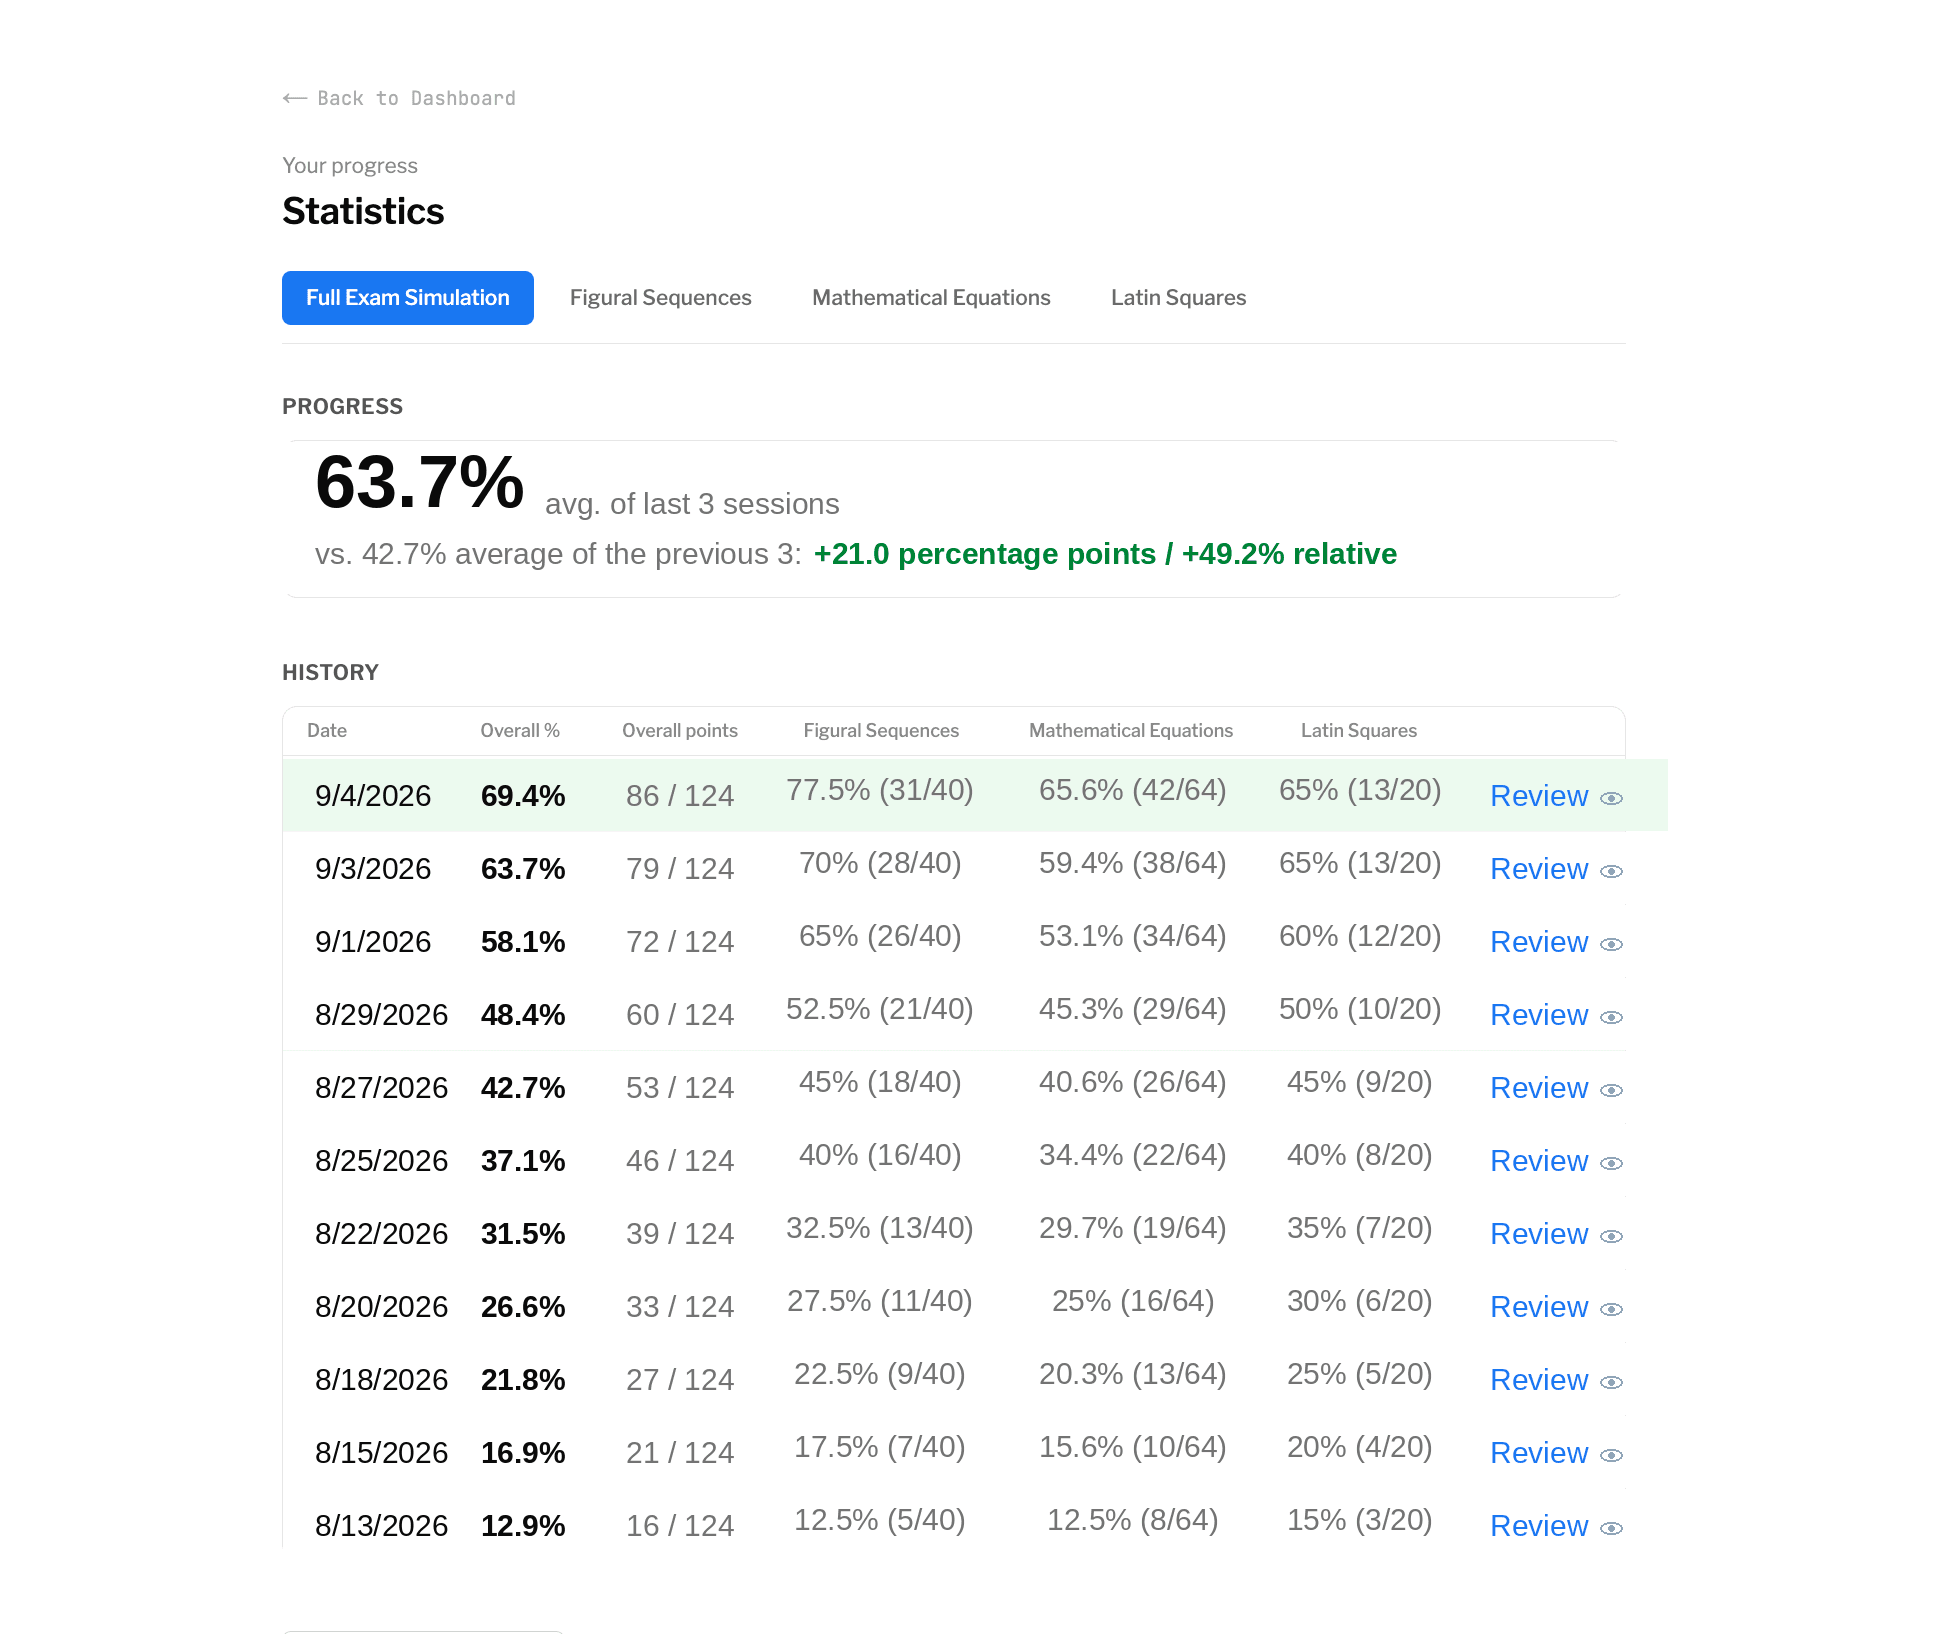Image resolution: width=1942 pixels, height=1634 pixels.
Task: Click the eye icon in the 8/22/2026 row
Action: pos(1611,1236)
